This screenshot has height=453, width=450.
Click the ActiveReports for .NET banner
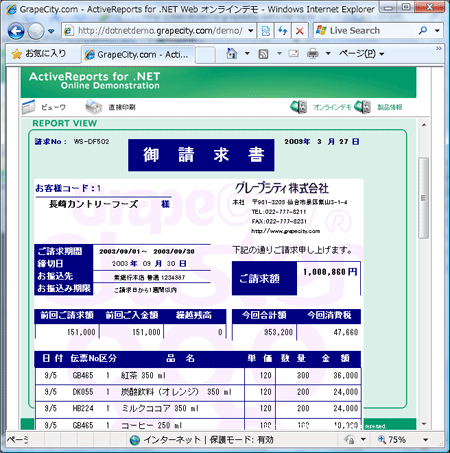point(218,82)
